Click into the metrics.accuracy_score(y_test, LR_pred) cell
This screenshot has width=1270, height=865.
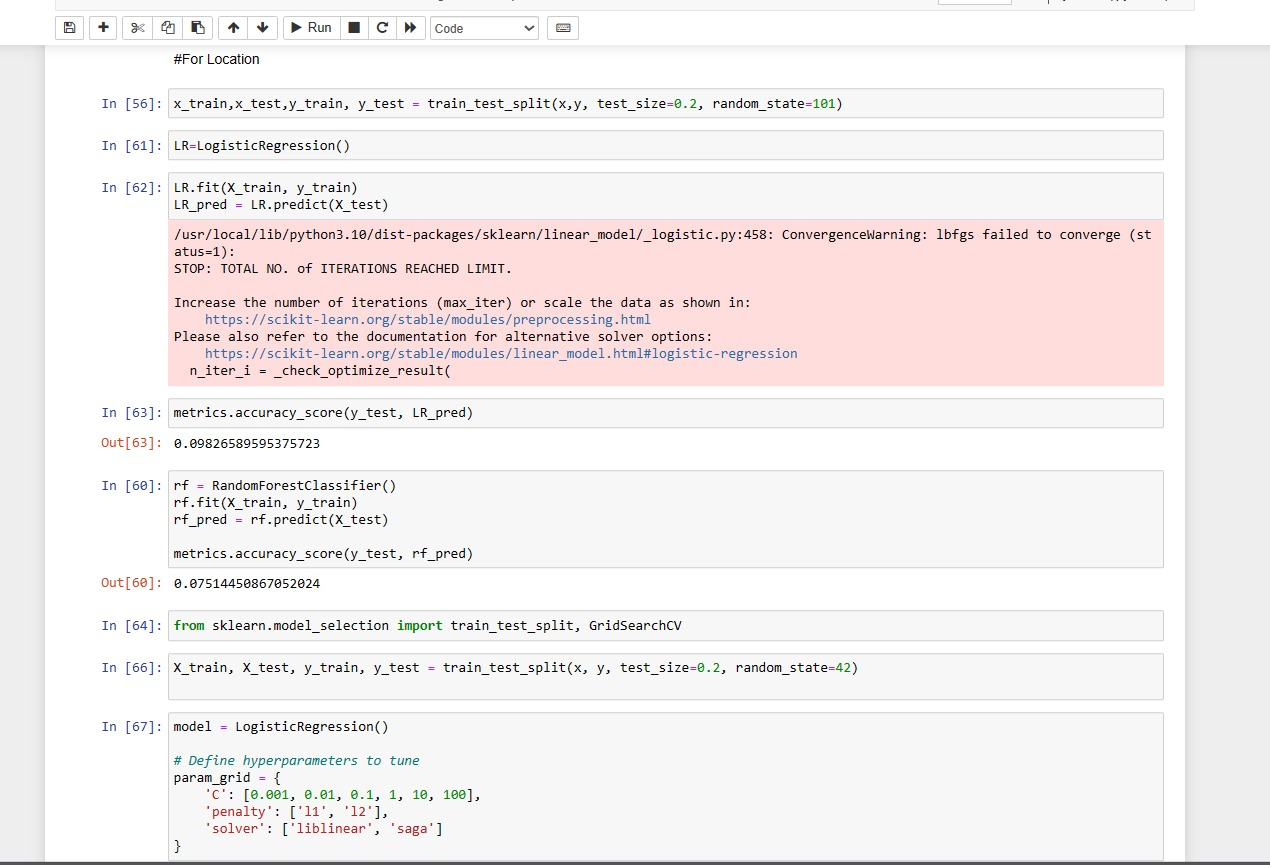click(x=666, y=413)
